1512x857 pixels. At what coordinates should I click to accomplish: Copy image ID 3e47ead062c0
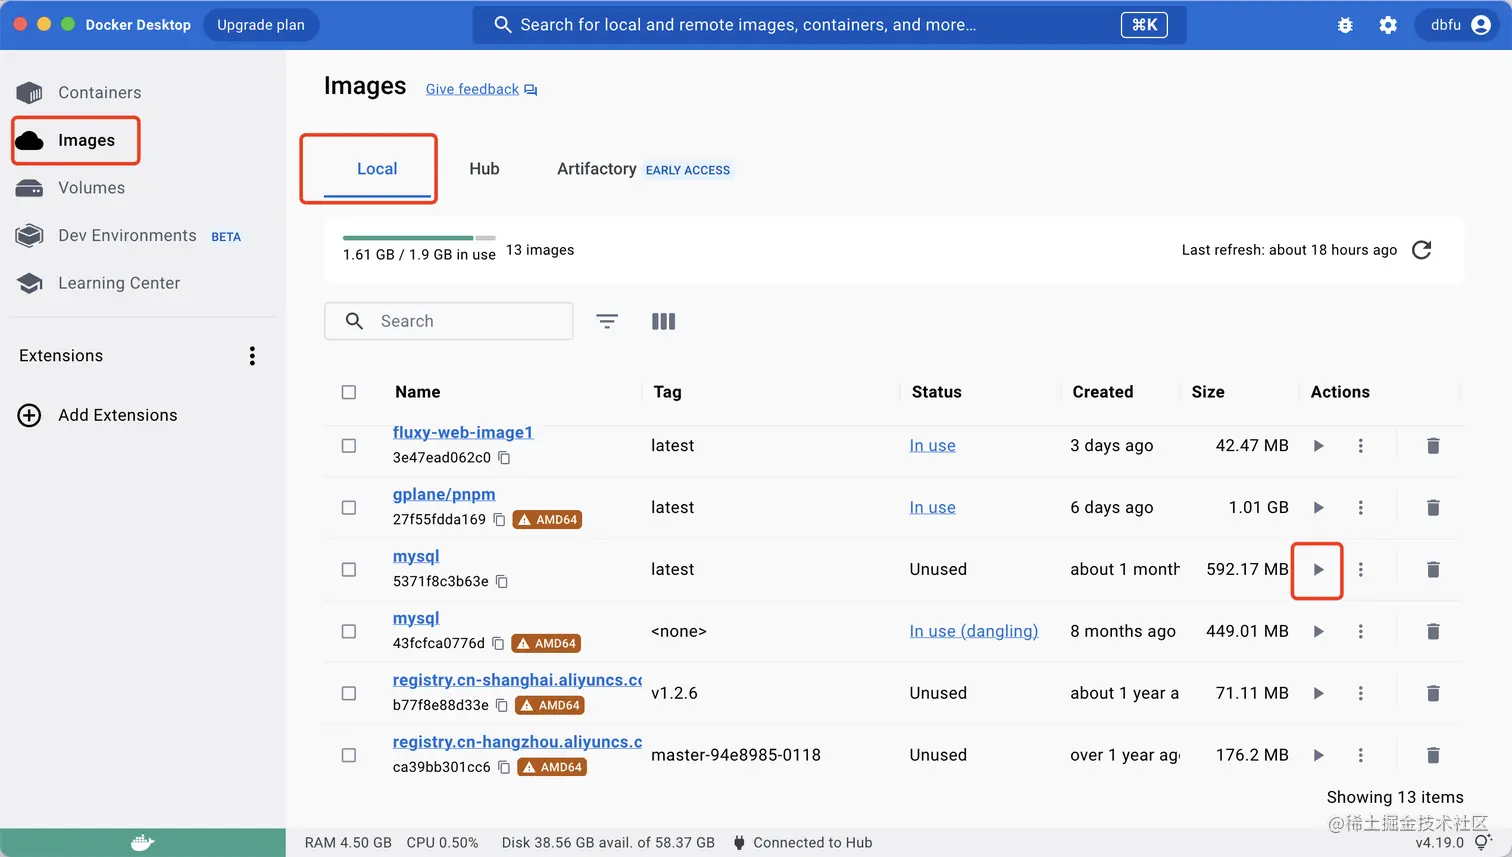[504, 458]
